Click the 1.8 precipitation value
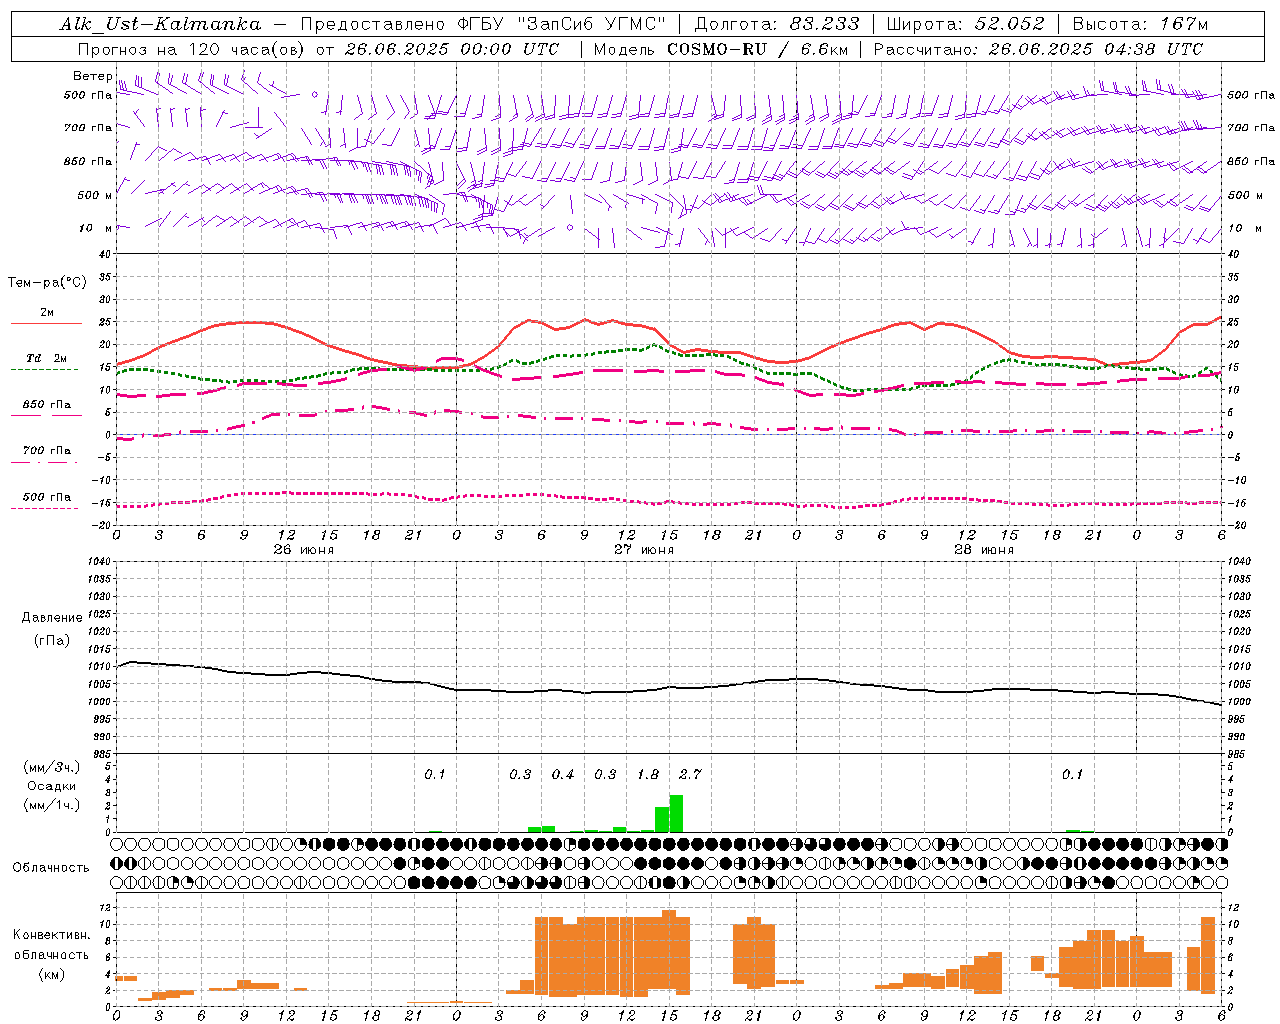Screen dimensions: 1280x1024 (648, 775)
